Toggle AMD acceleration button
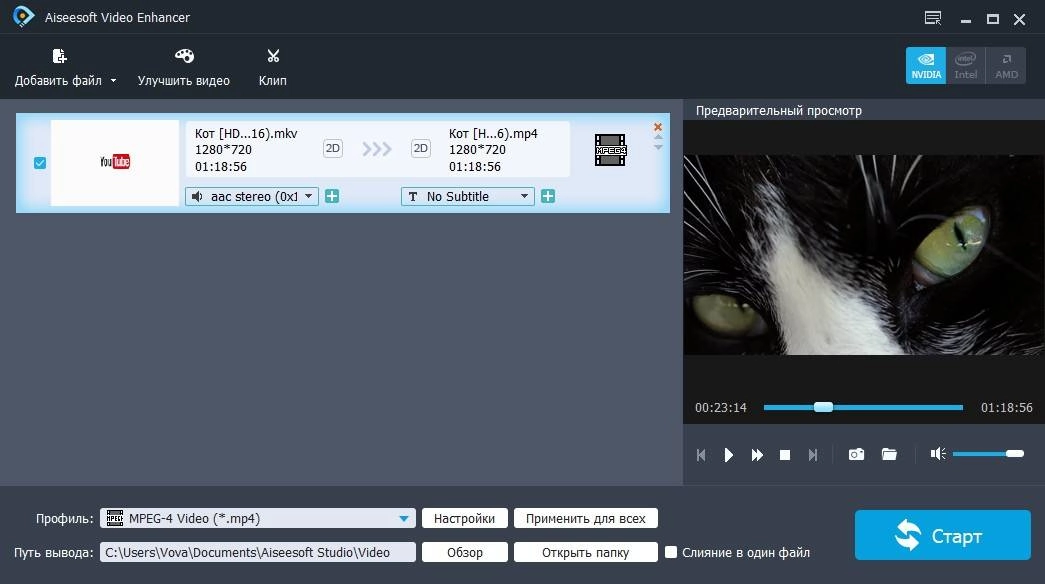 pyautogui.click(x=1006, y=65)
